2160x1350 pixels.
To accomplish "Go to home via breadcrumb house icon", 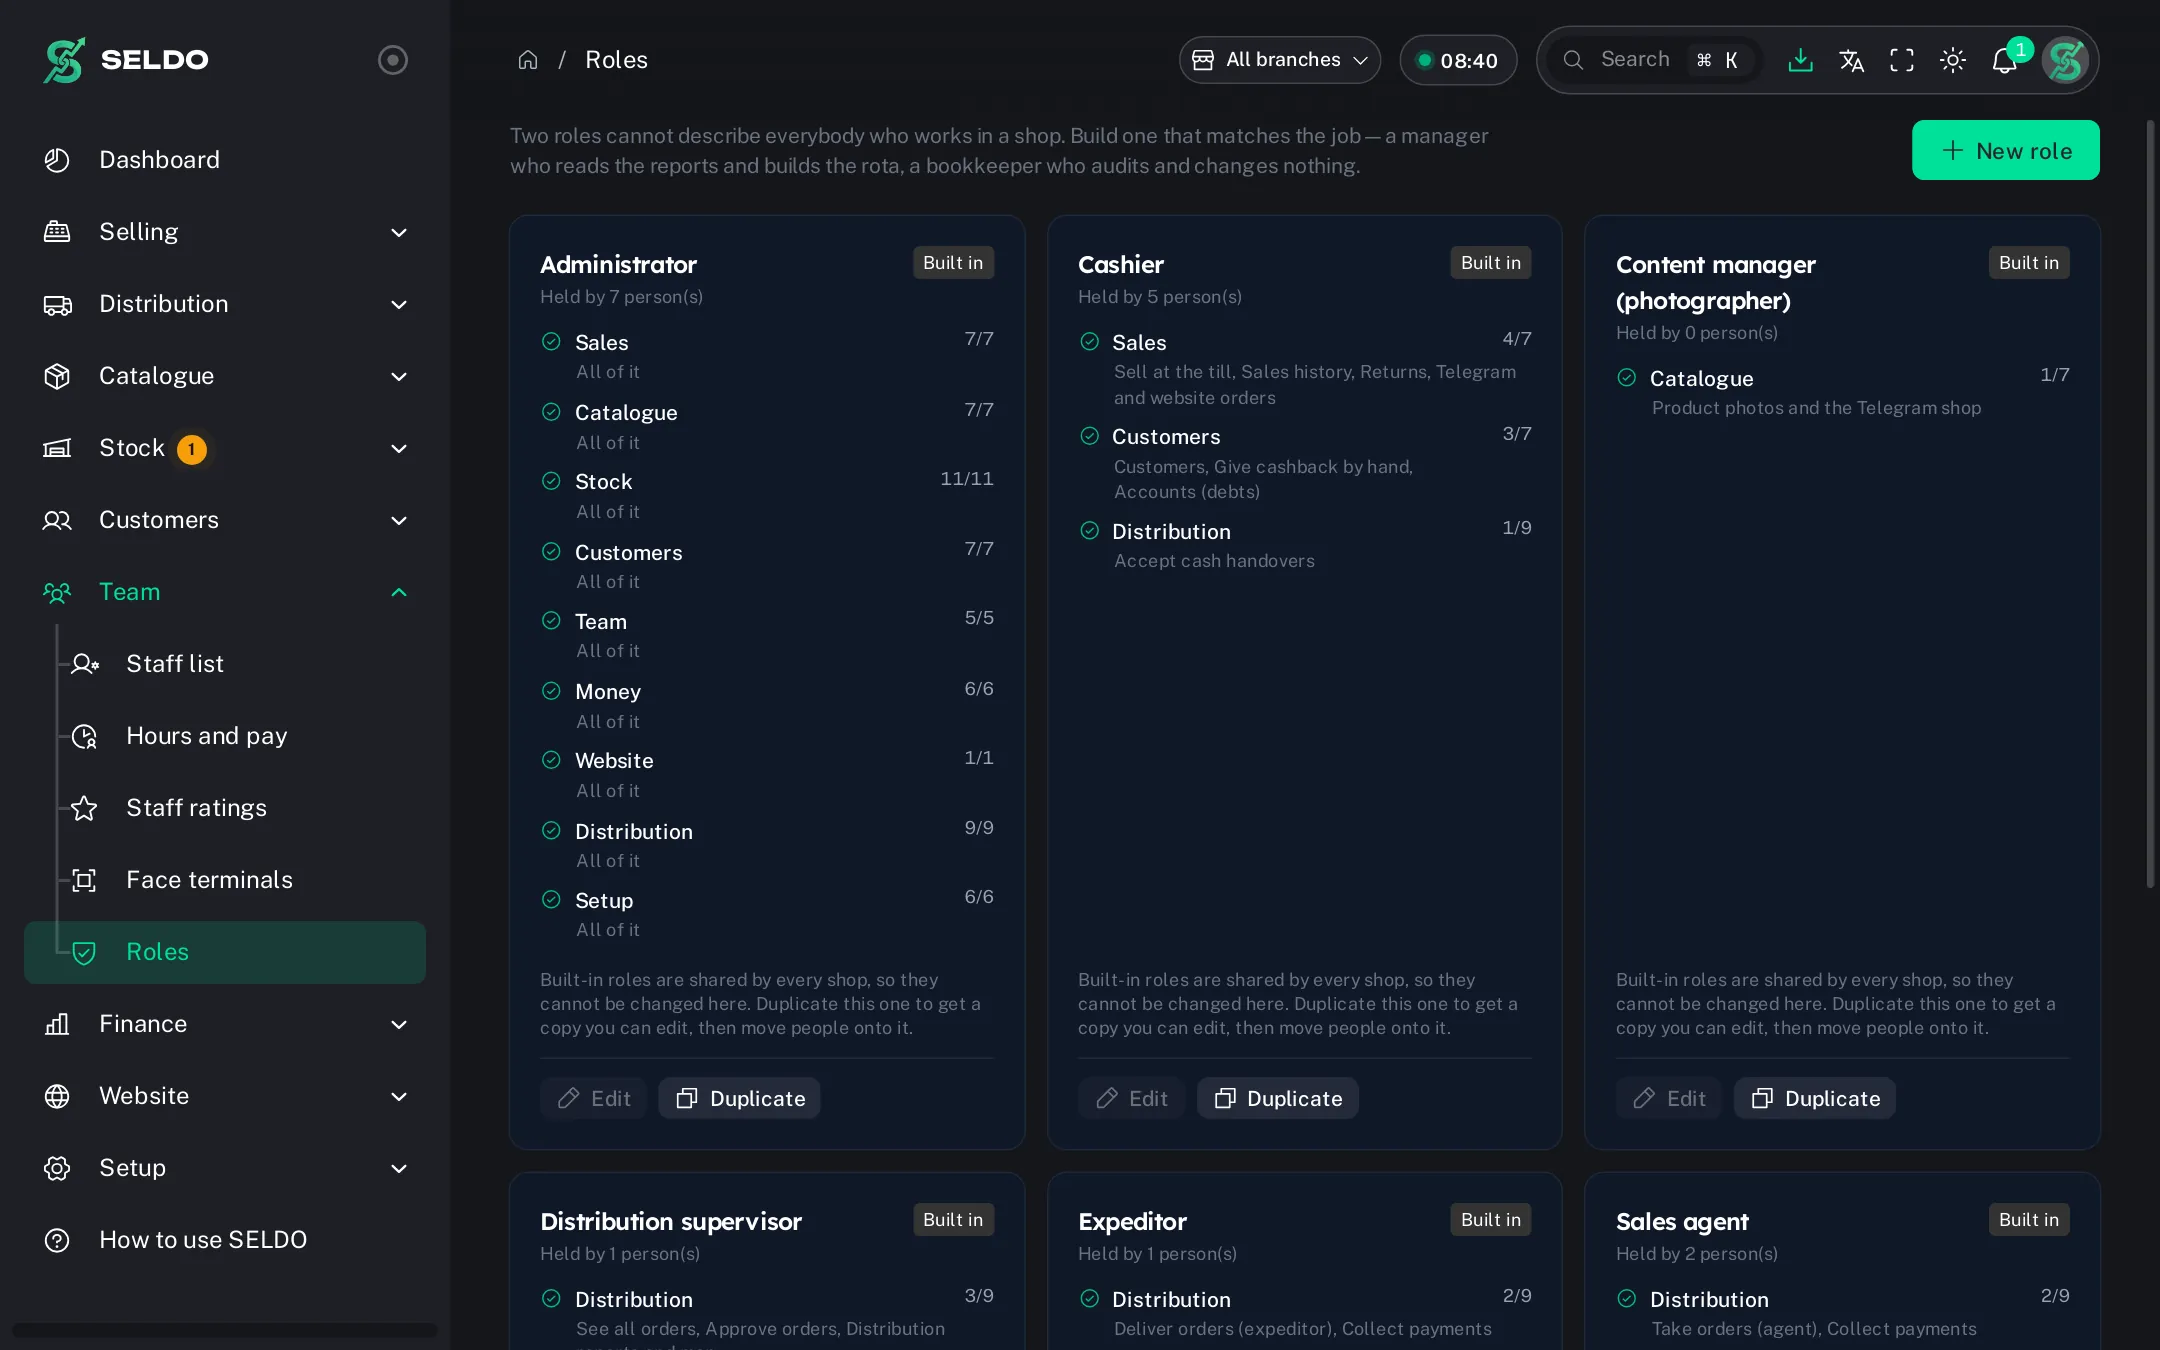I will pos(528,60).
